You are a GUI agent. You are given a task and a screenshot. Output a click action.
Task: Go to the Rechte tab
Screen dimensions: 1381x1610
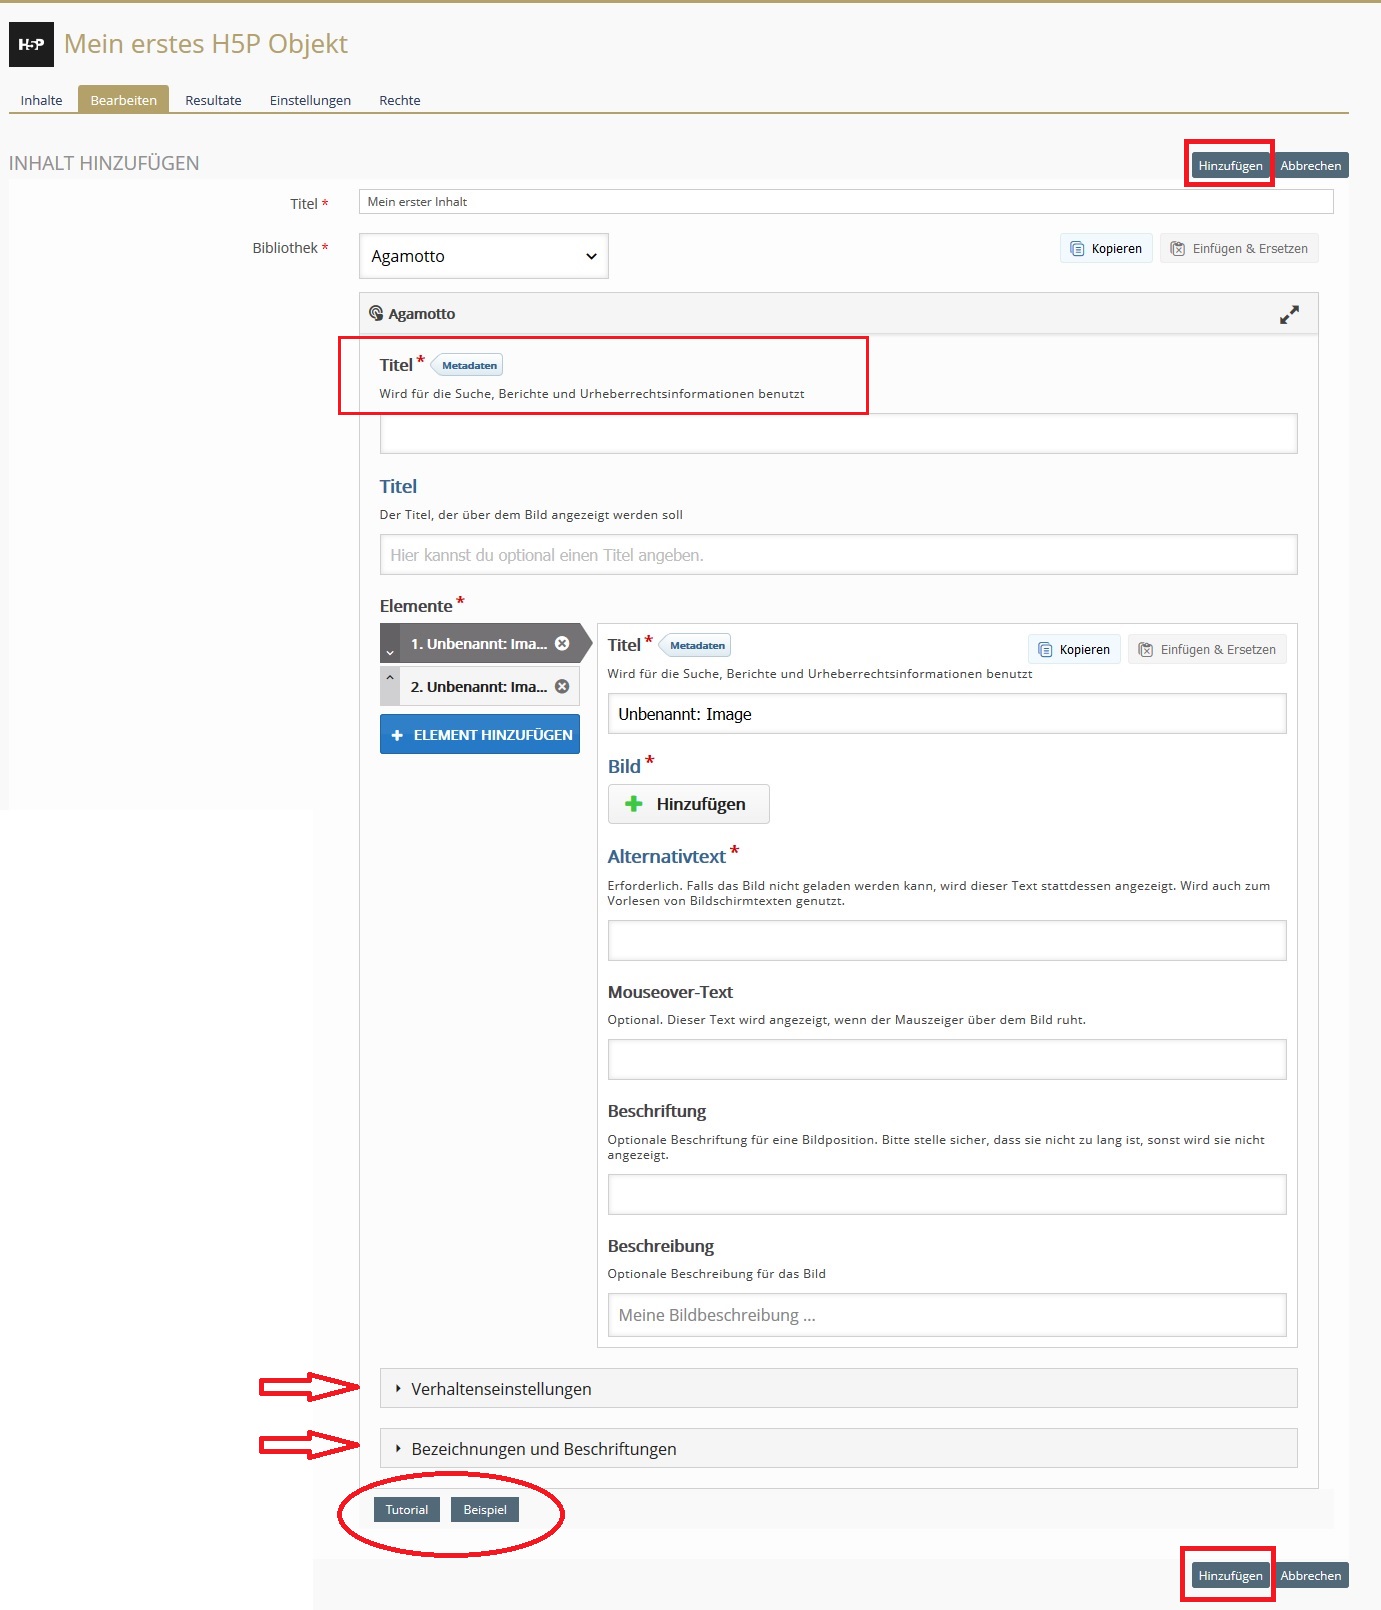click(399, 100)
